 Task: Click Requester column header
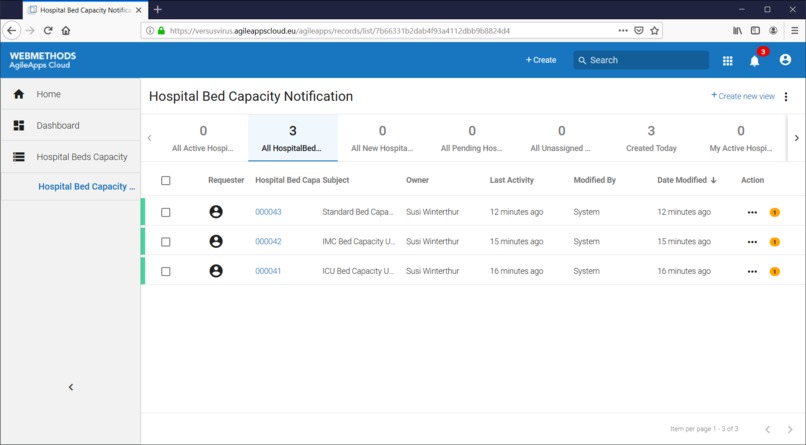coord(226,180)
